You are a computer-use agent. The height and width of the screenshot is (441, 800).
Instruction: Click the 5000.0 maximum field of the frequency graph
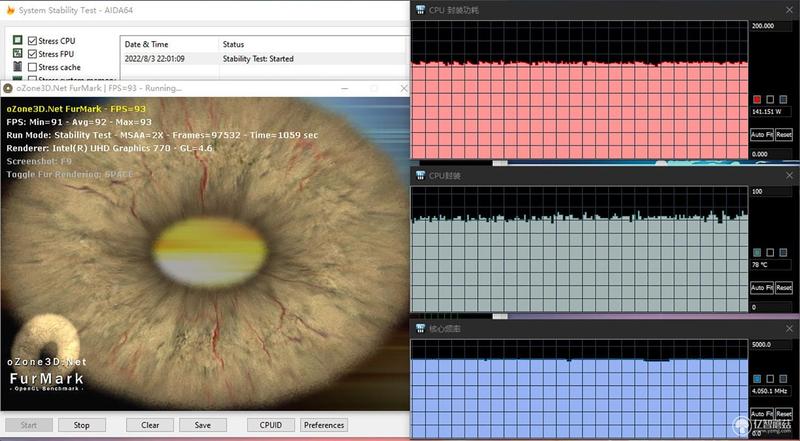point(771,345)
